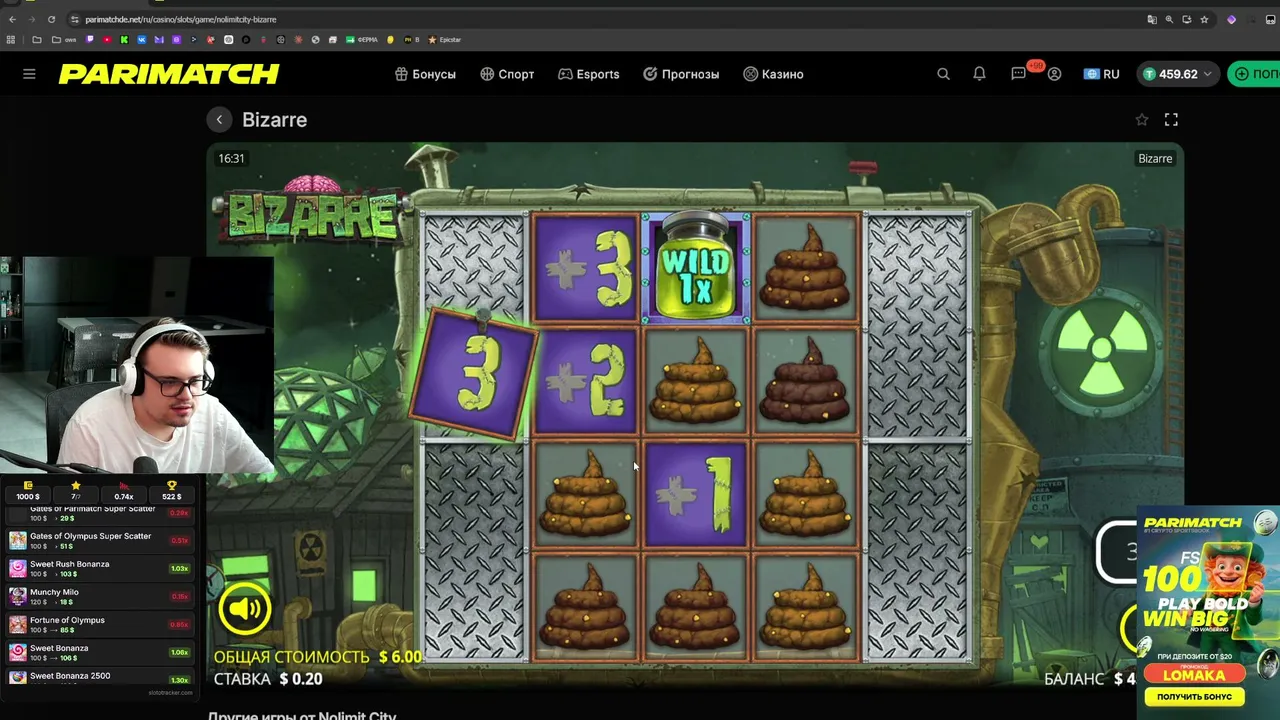The image size is (1280, 720).
Task: Translate this page icon
Action: pos(1152,19)
